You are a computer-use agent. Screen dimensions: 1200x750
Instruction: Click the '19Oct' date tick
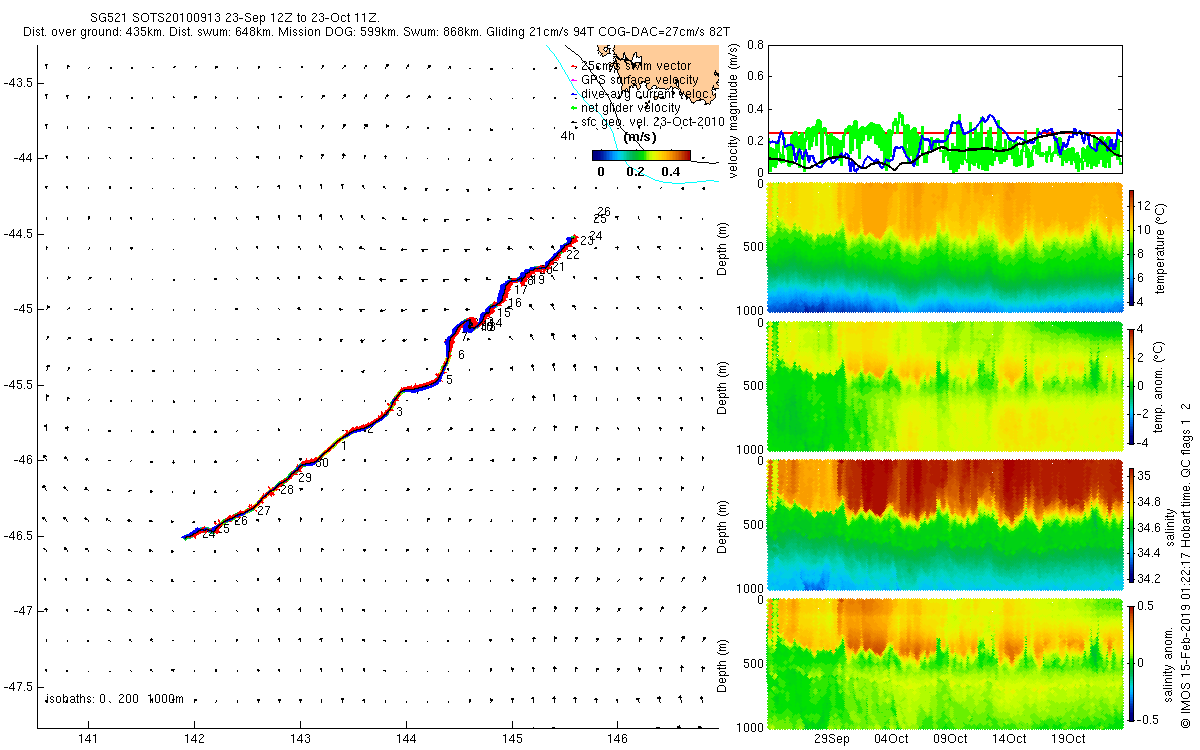coord(1068,739)
